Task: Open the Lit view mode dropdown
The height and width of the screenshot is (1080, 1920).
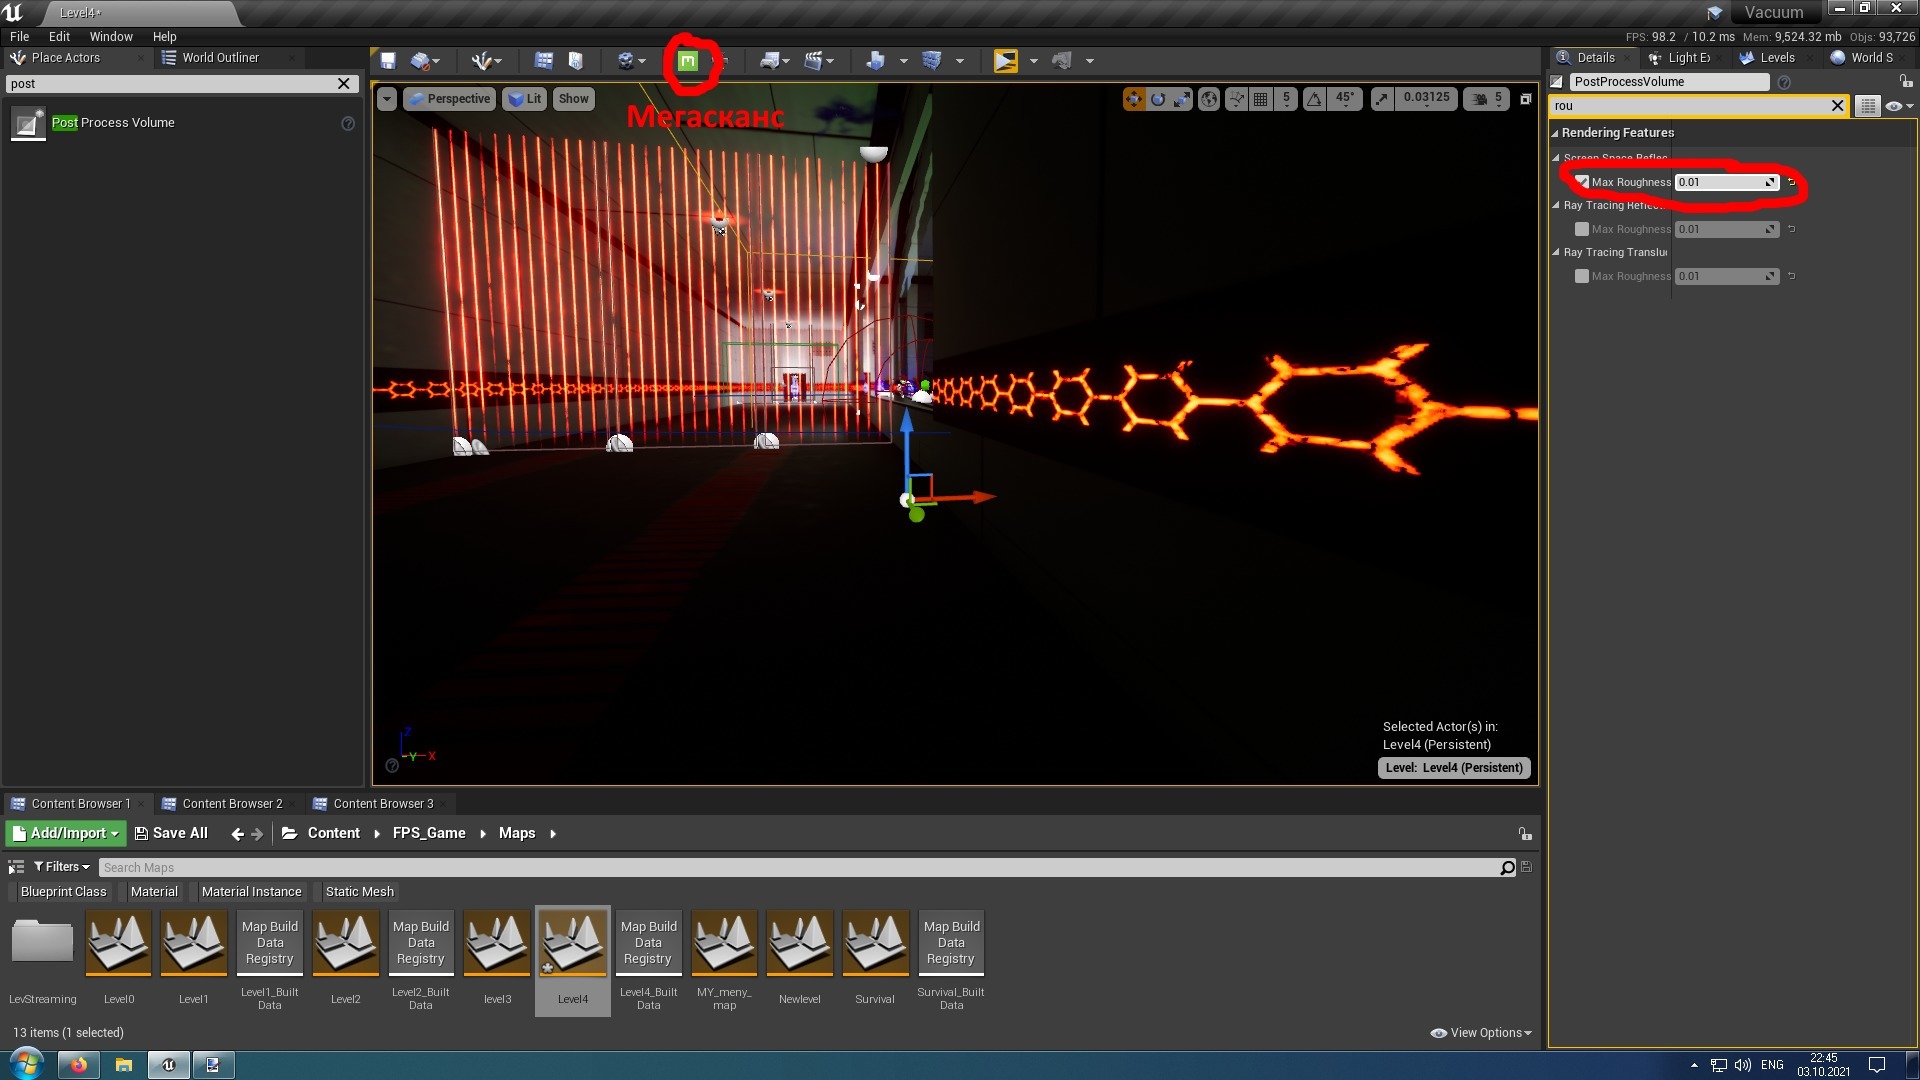Action: 524,99
